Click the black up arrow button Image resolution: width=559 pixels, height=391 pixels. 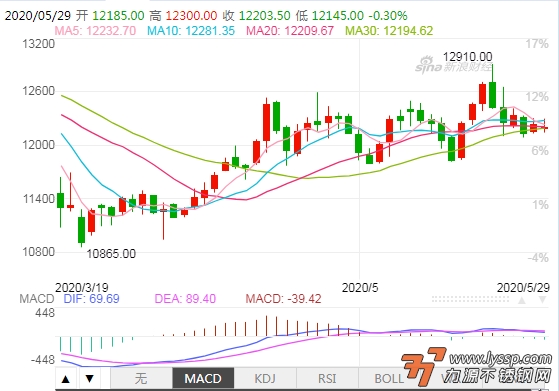(x=66, y=379)
